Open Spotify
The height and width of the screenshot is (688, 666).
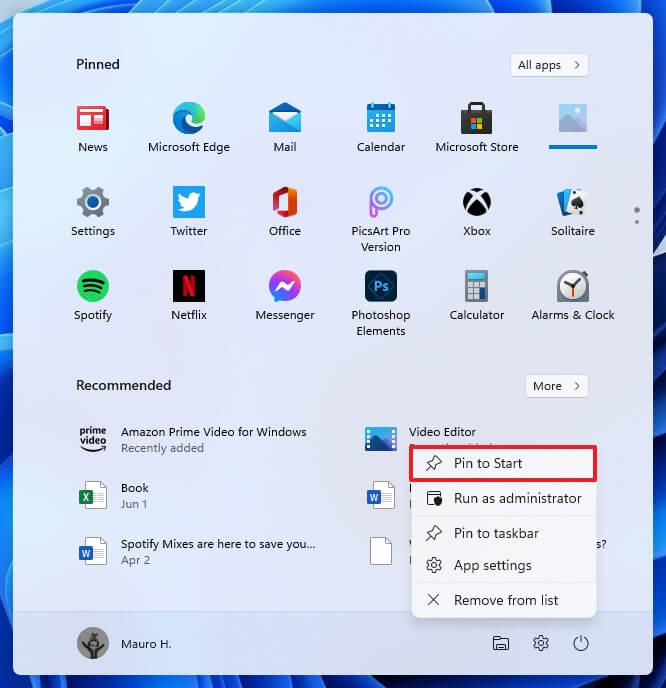point(93,296)
